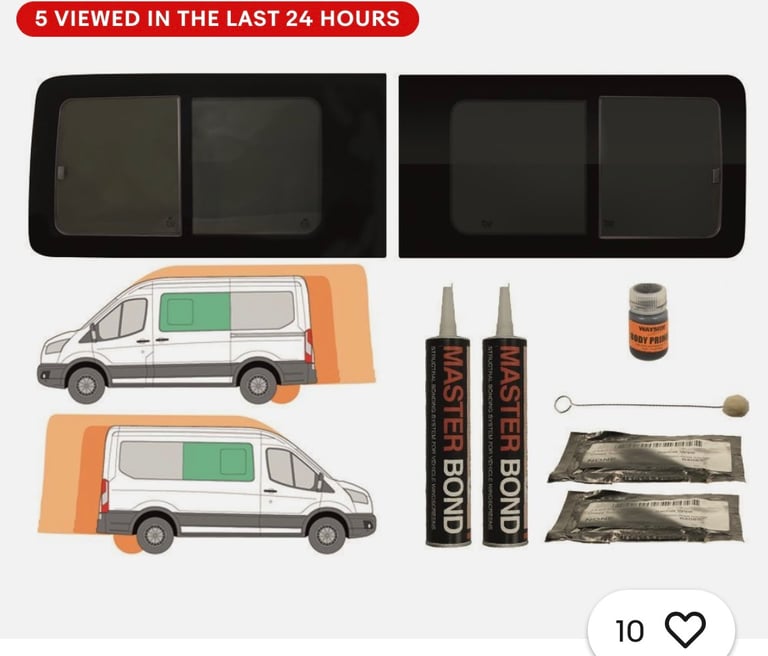Click the primer applicator dauber swab

coord(651,405)
